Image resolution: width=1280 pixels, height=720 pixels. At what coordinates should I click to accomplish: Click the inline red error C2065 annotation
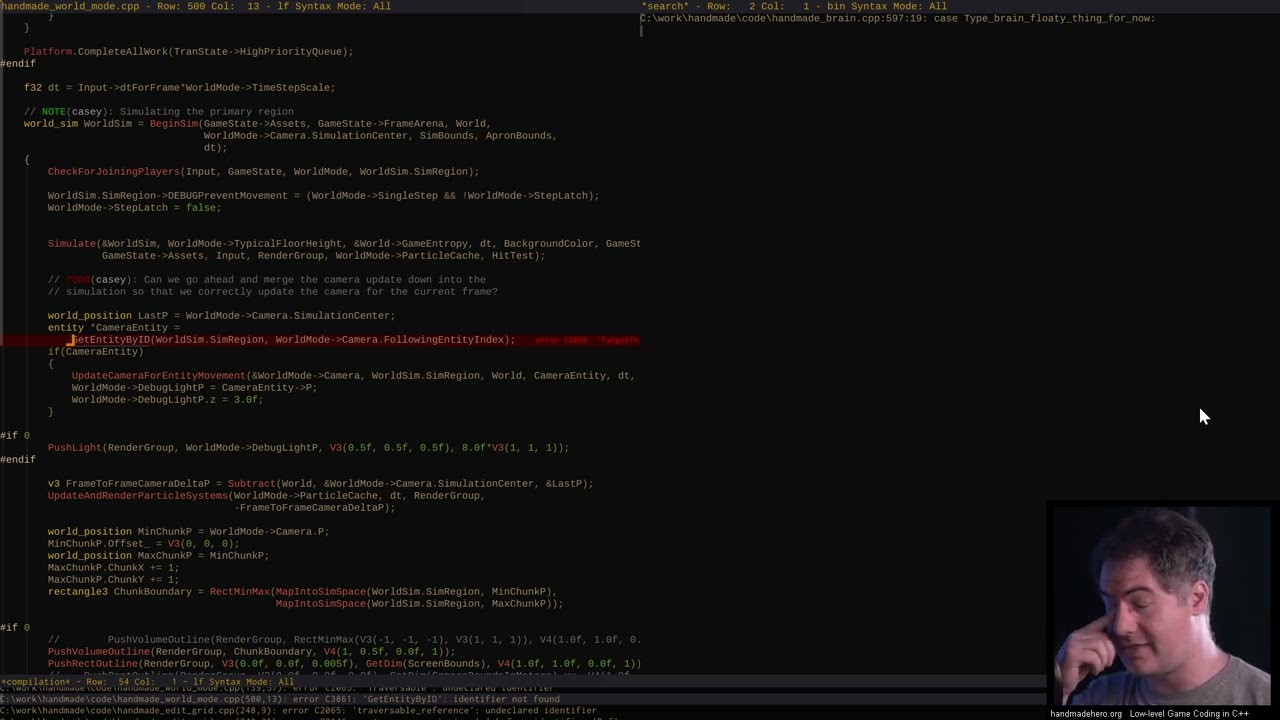pyautogui.click(x=587, y=340)
